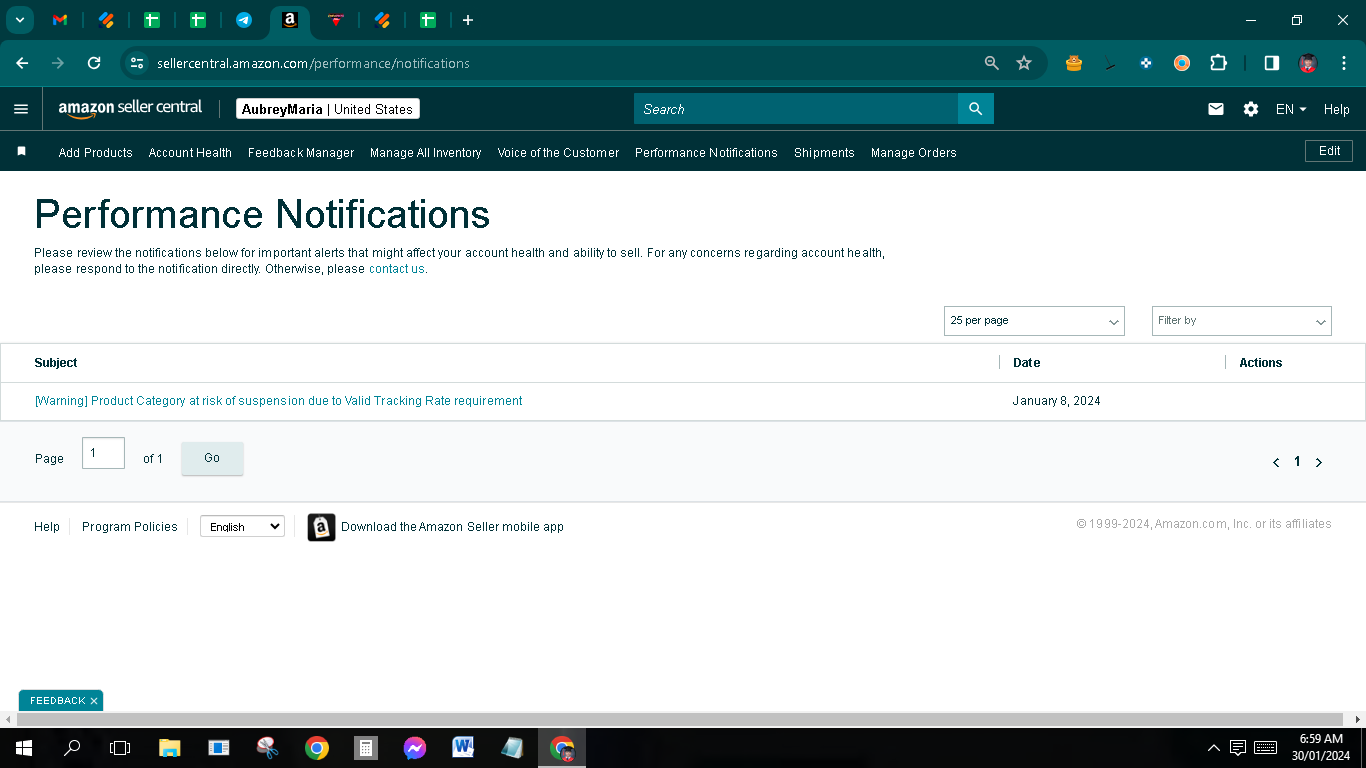Close the Feedback tab with the X
The height and width of the screenshot is (768, 1366).
[94, 701]
